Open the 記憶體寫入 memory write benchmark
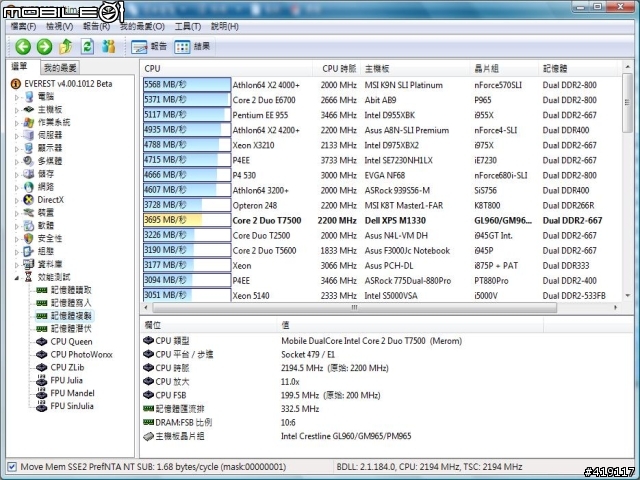The image size is (640, 480). (x=64, y=303)
